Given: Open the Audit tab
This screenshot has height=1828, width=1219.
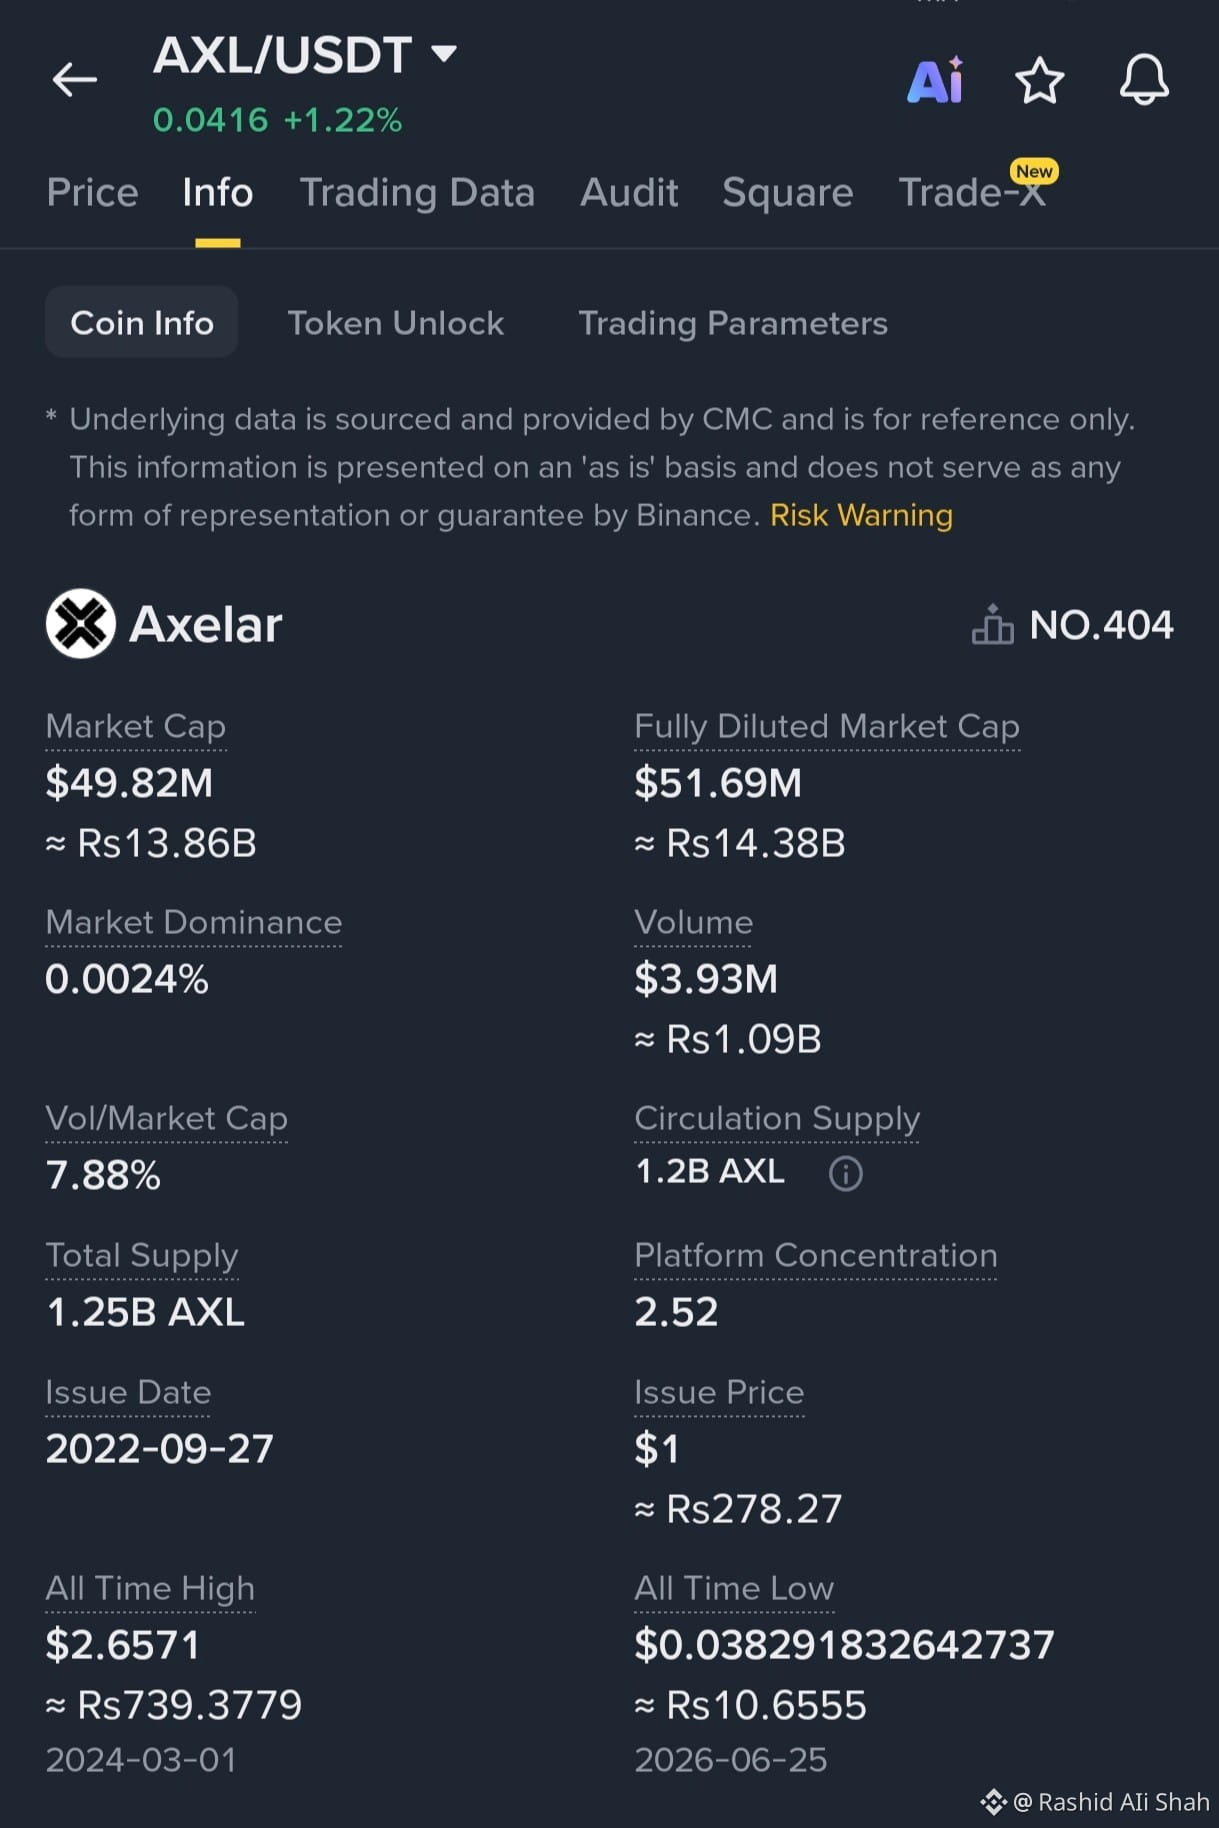Looking at the screenshot, I should coord(629,192).
